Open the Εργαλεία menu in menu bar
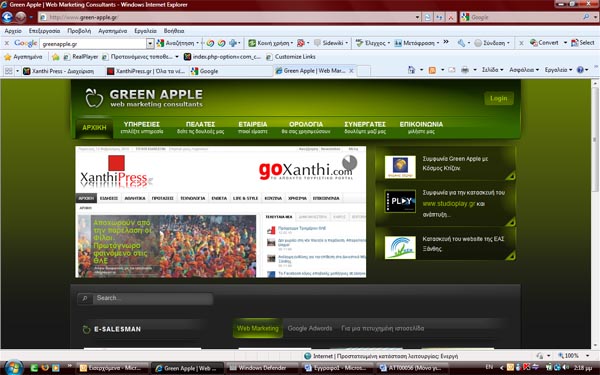Image resolution: width=600 pixels, height=375 pixels. (145, 31)
